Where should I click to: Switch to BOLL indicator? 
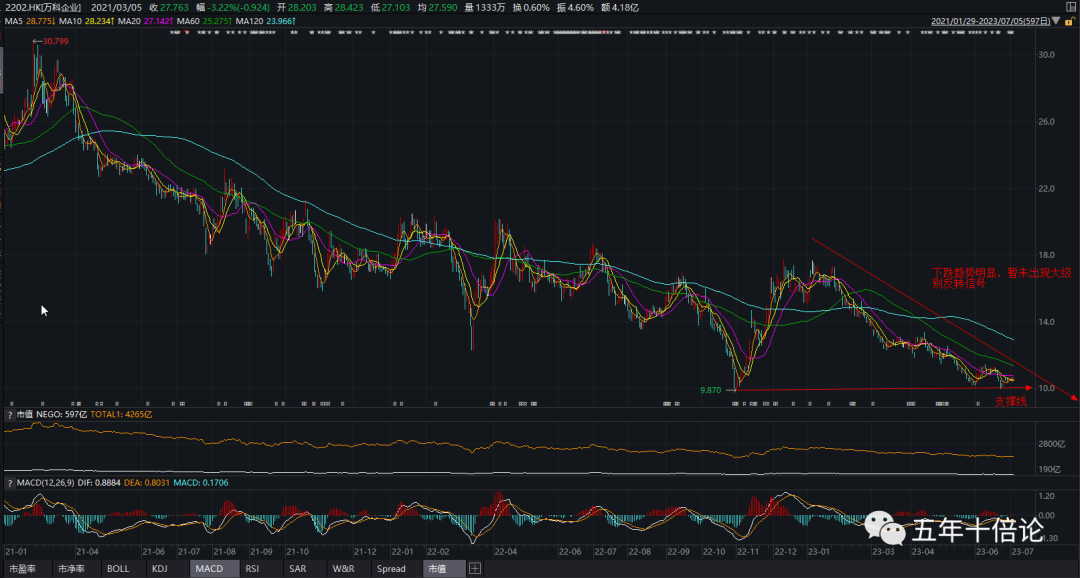pyautogui.click(x=118, y=569)
